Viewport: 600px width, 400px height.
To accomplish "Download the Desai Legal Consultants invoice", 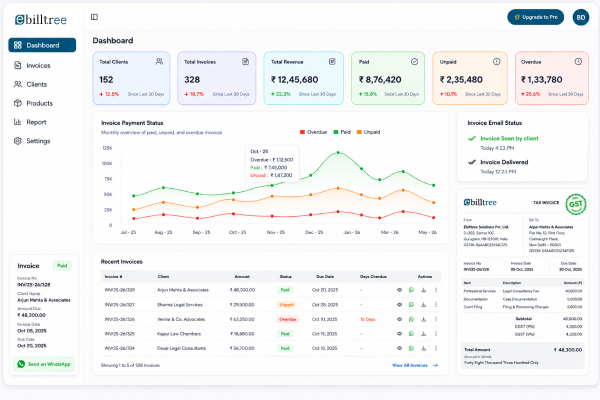I will [424, 348].
